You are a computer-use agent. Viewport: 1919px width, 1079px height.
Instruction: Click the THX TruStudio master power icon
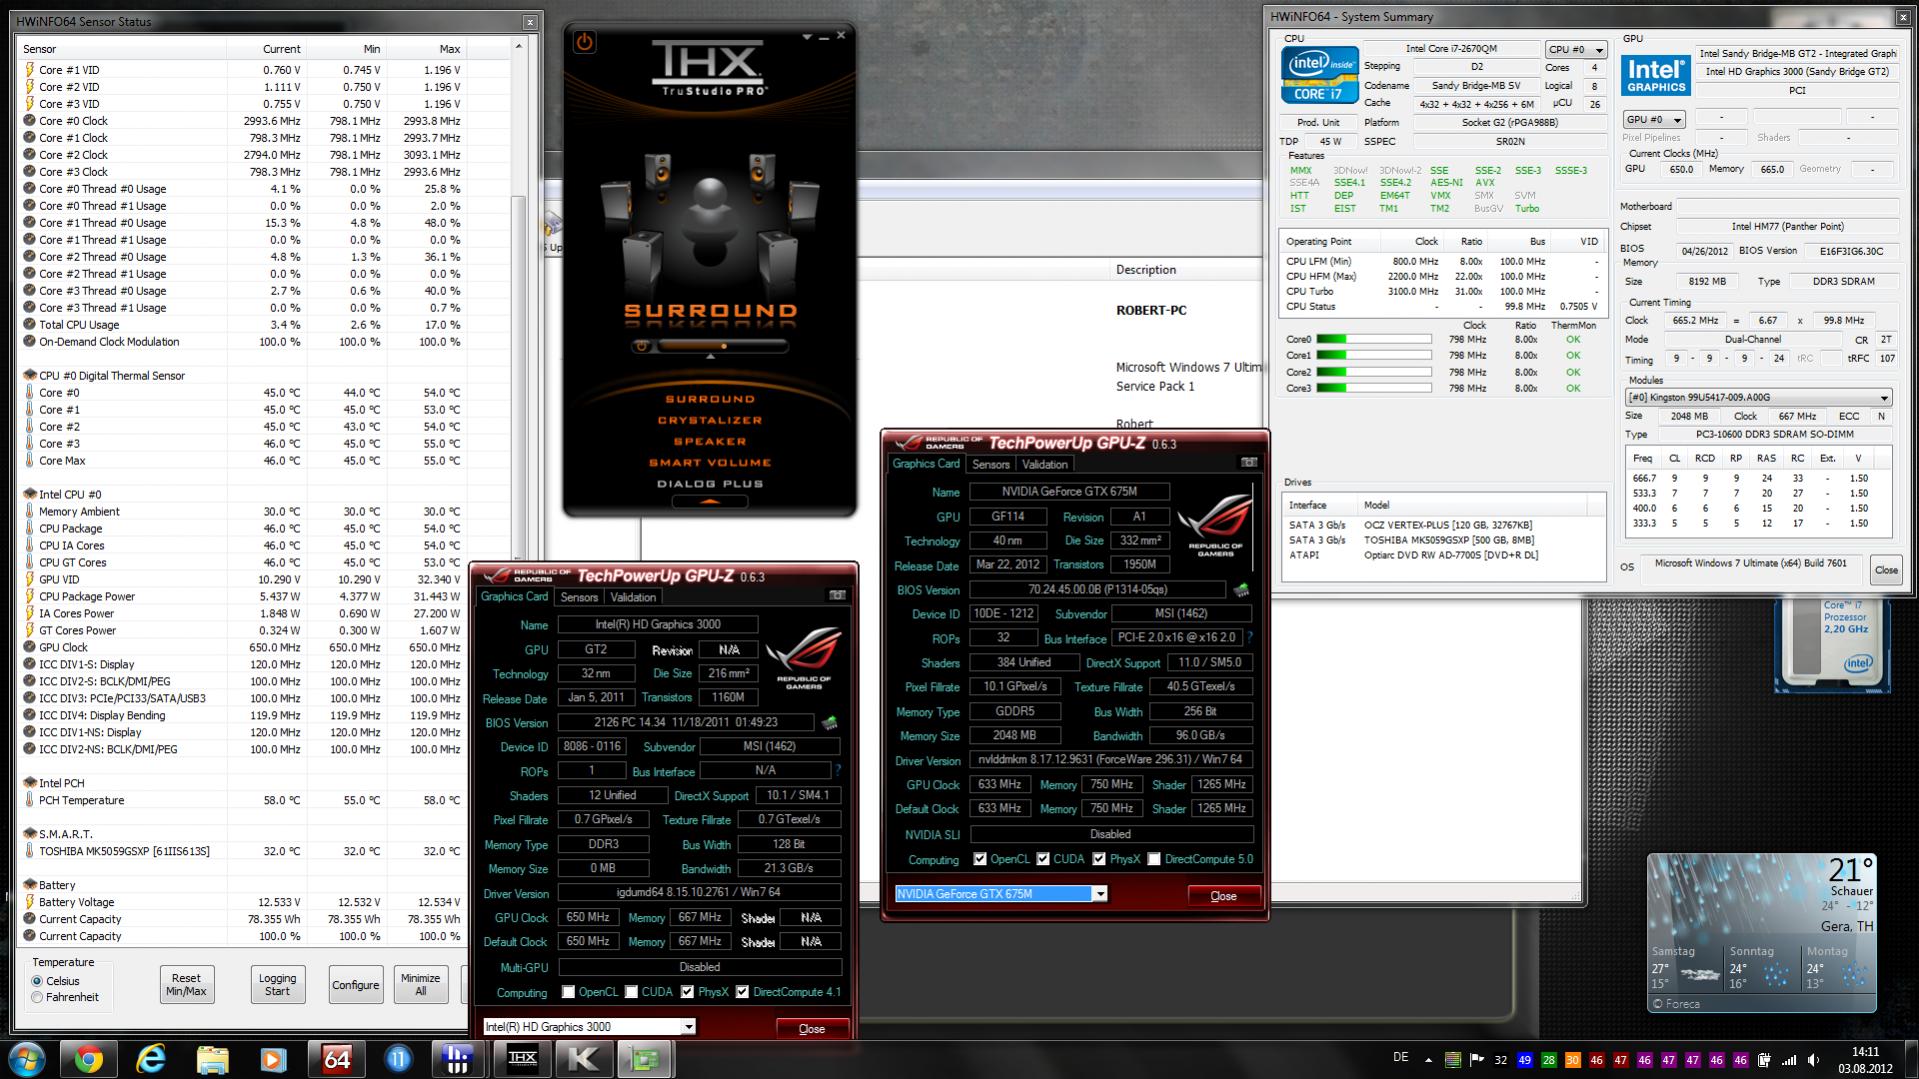coord(584,42)
